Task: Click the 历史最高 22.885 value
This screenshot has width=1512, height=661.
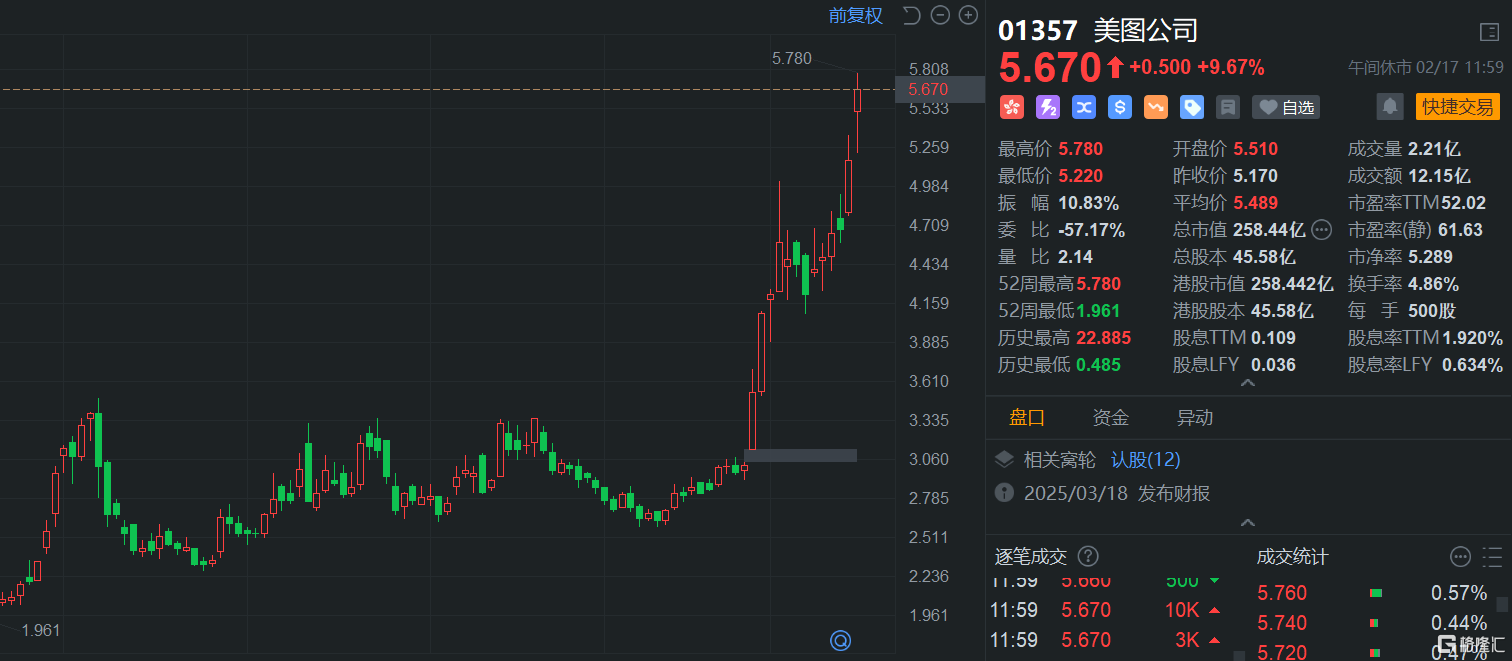Action: point(1103,338)
